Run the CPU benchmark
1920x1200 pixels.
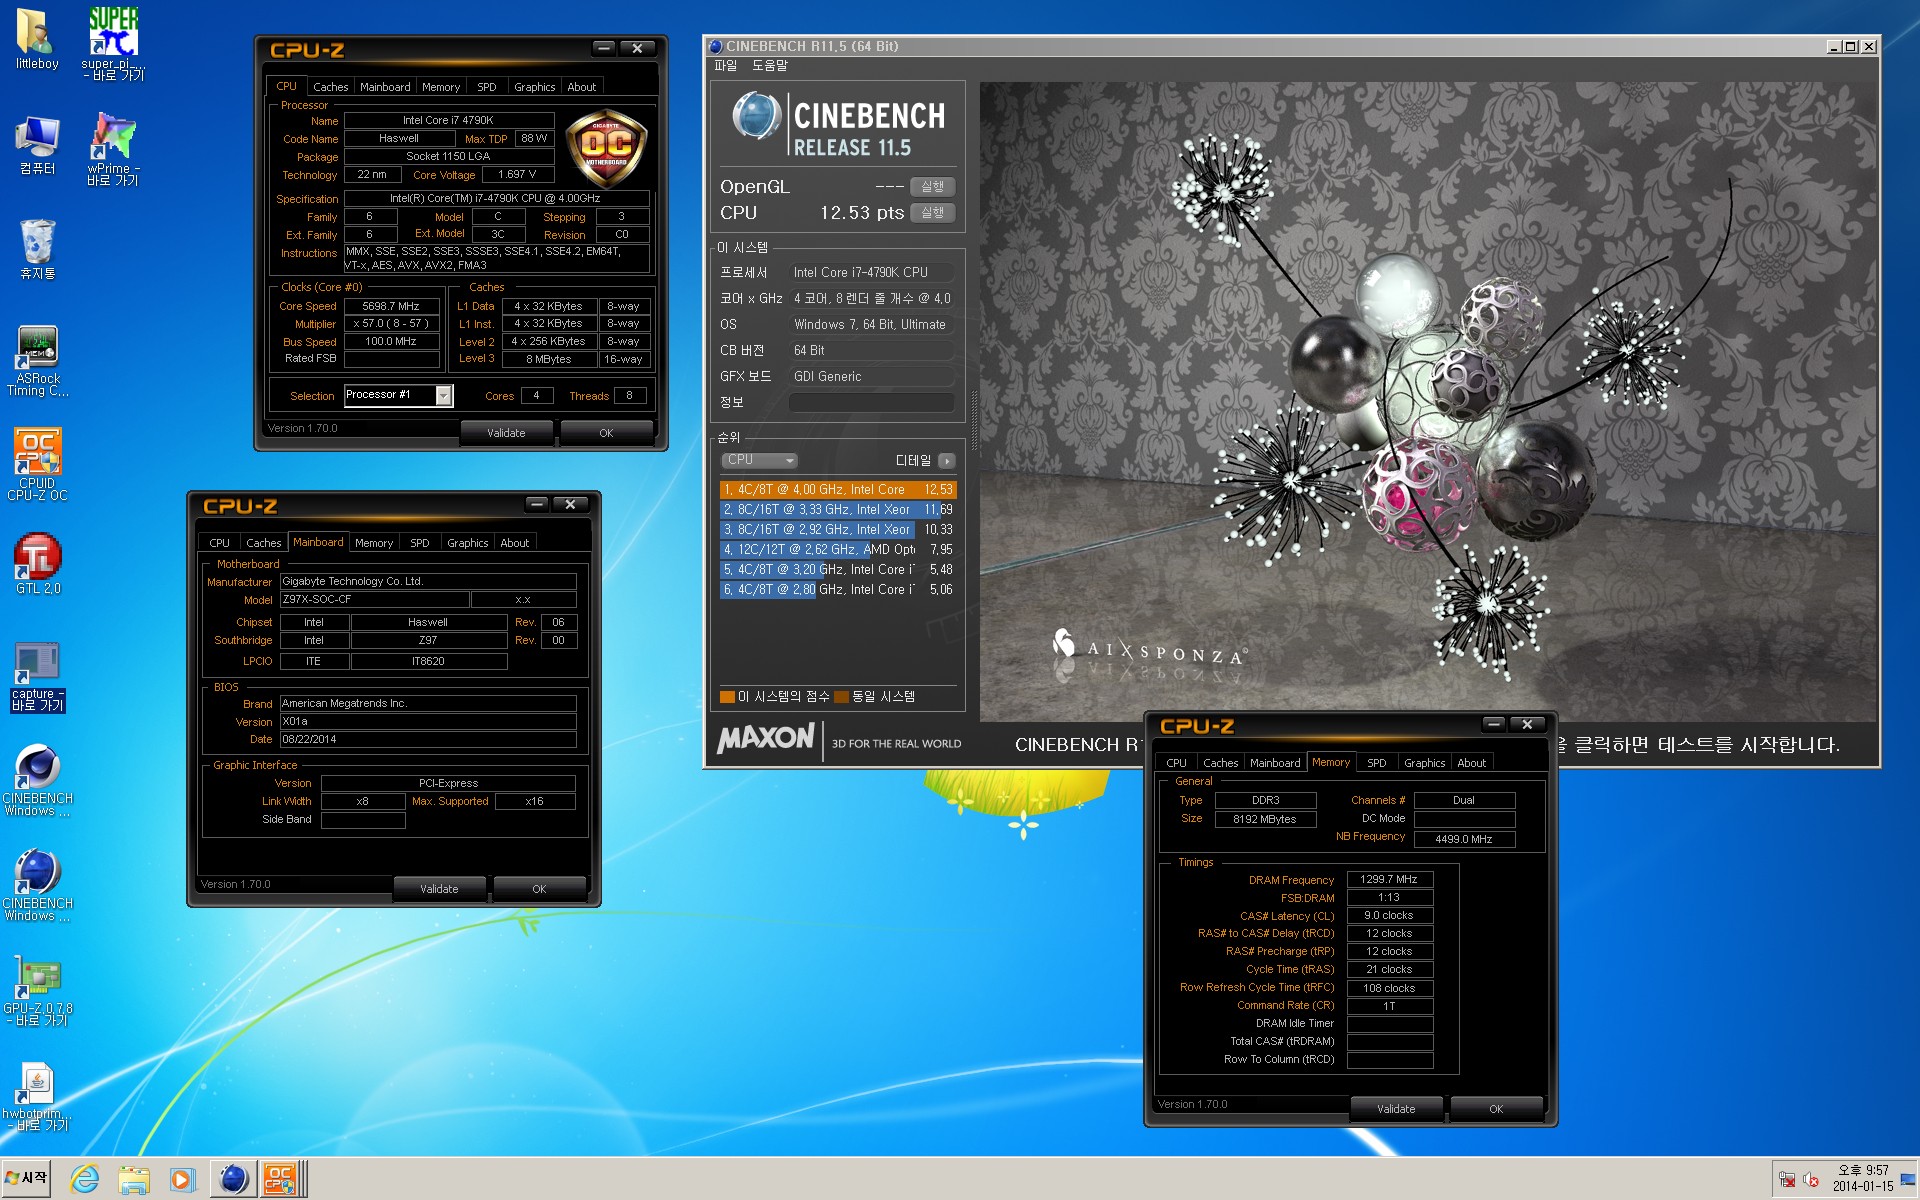[933, 213]
